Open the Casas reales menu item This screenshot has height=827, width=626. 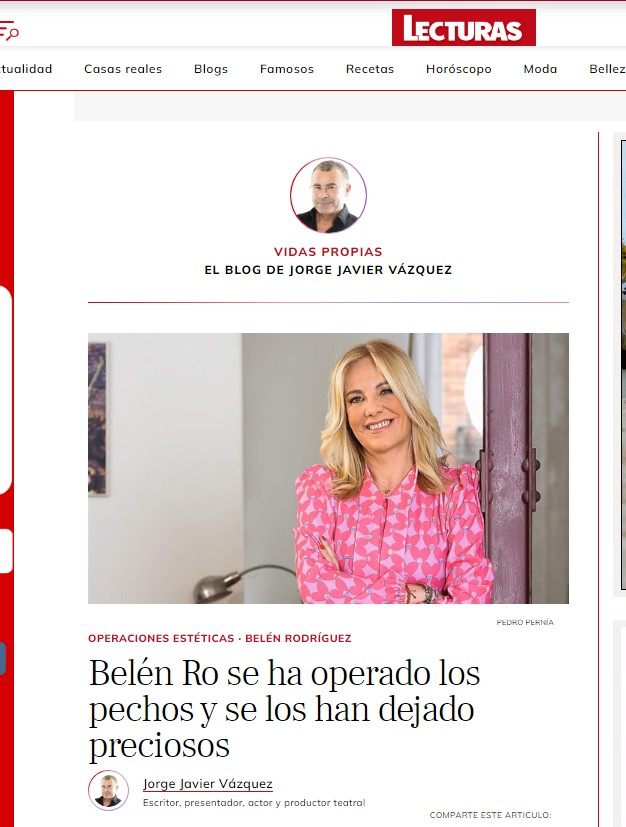pos(123,69)
